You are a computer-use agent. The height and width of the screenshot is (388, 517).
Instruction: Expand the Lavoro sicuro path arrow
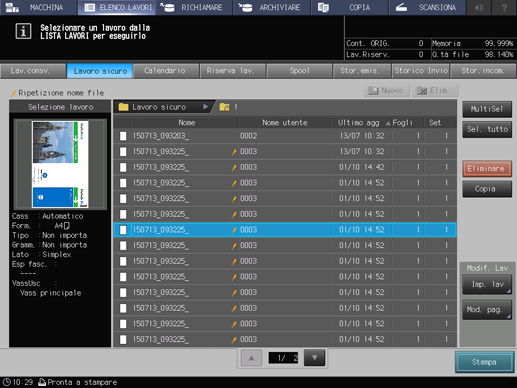pyautogui.click(x=205, y=107)
